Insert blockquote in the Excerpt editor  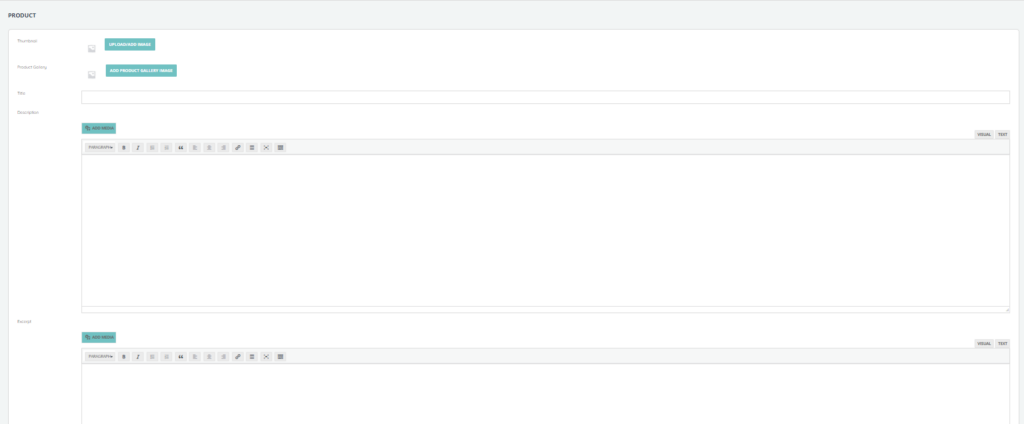pos(181,356)
